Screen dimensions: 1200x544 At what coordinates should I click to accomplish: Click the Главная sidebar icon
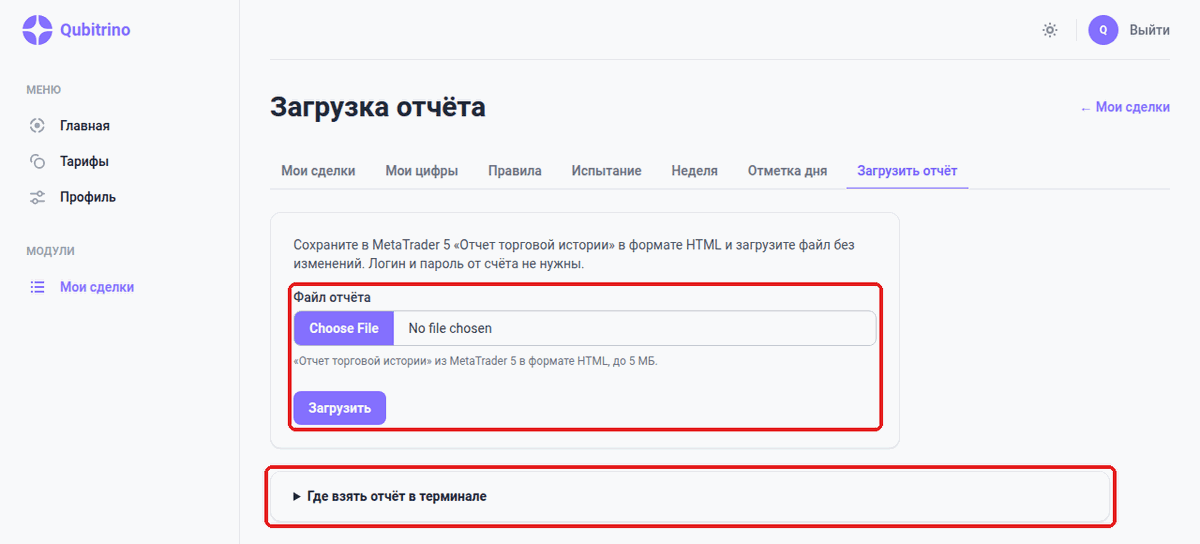[x=37, y=126]
